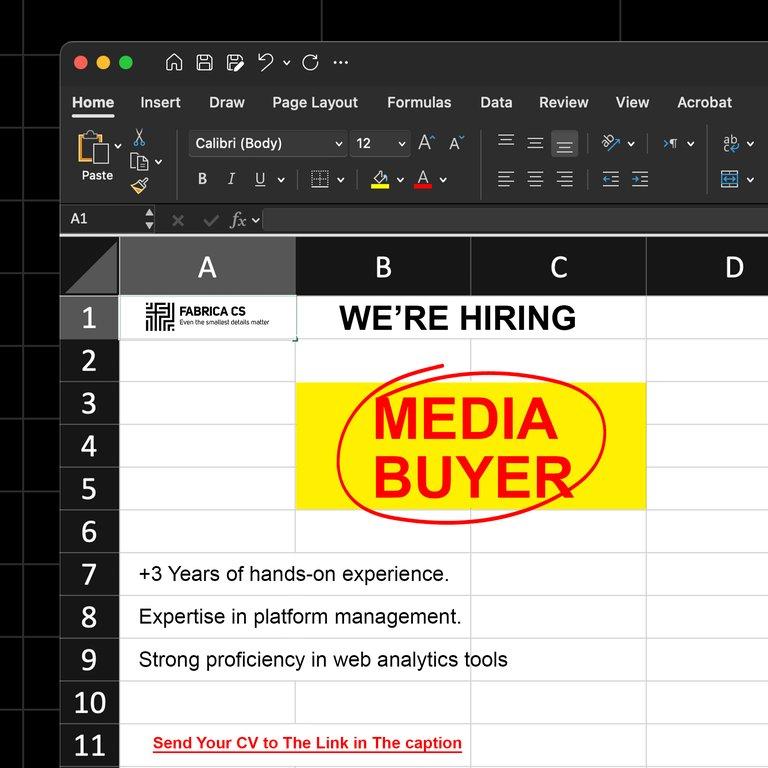Viewport: 768px width, 768px height.
Task: Click the Decrease Indent icon
Action: click(x=610, y=179)
